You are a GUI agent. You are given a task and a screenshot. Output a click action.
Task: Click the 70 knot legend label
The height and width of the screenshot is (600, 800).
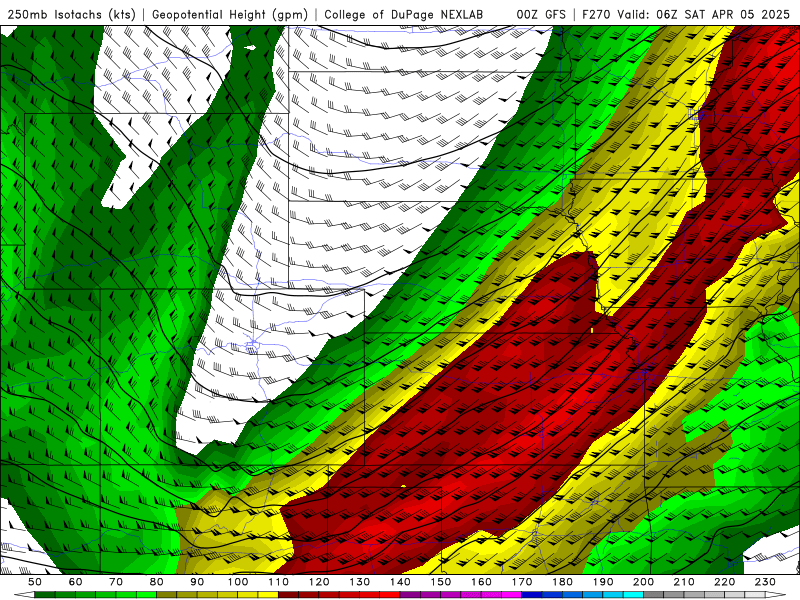click(x=116, y=582)
